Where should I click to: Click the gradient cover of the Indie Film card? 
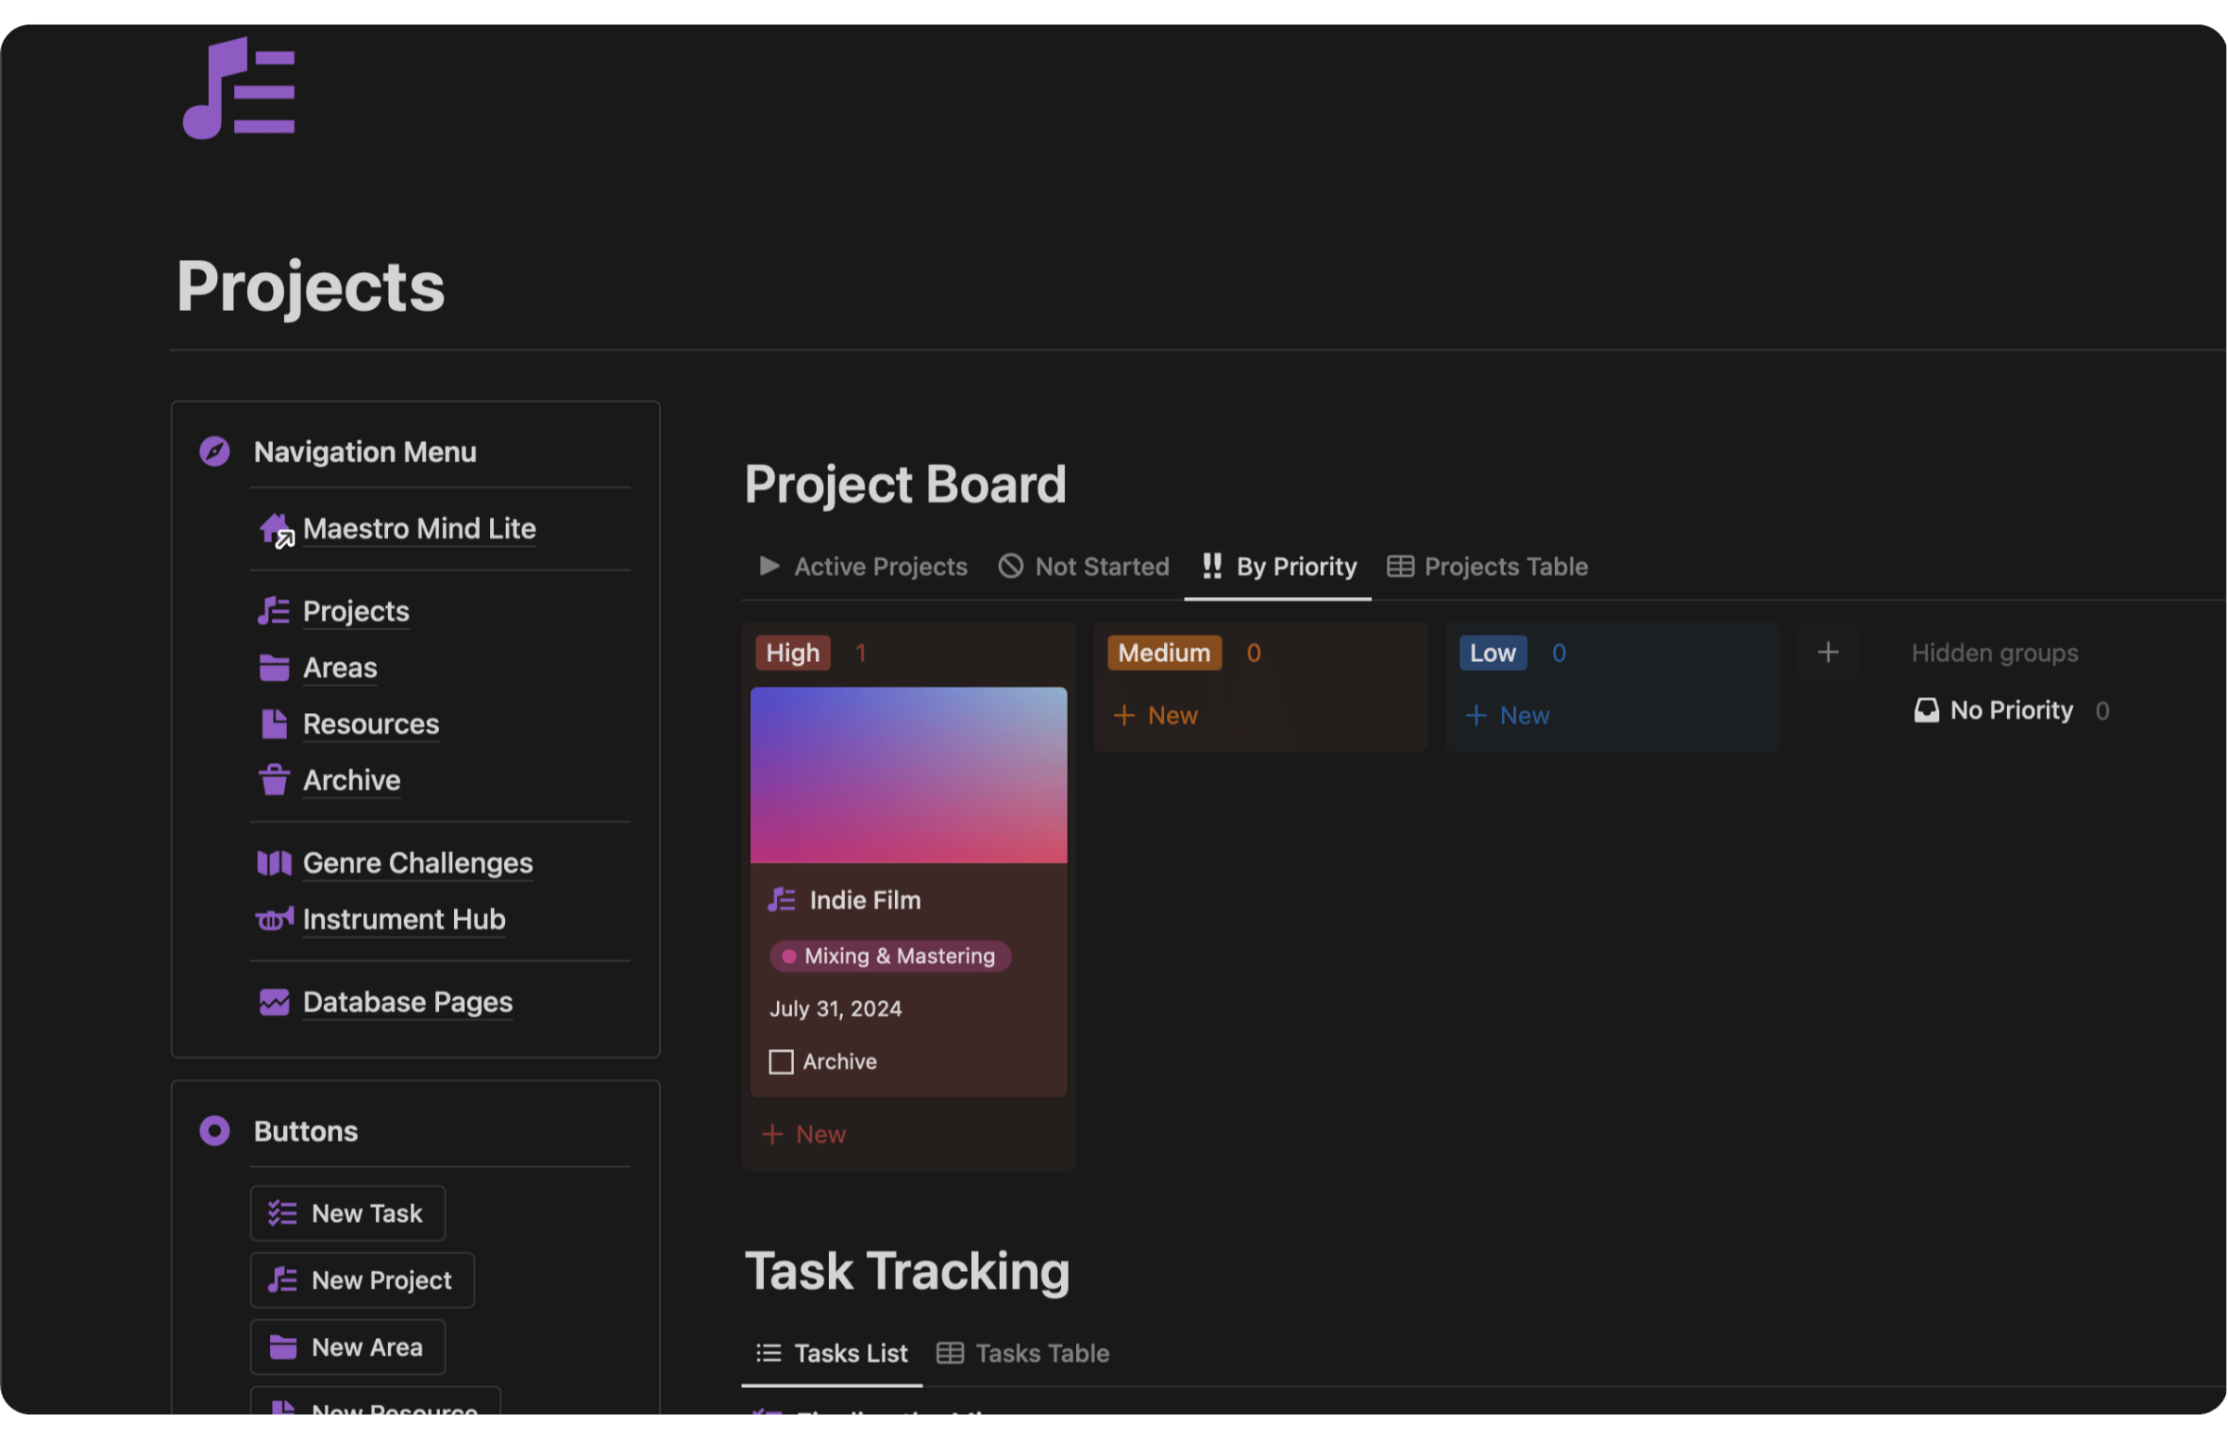pyautogui.click(x=908, y=775)
